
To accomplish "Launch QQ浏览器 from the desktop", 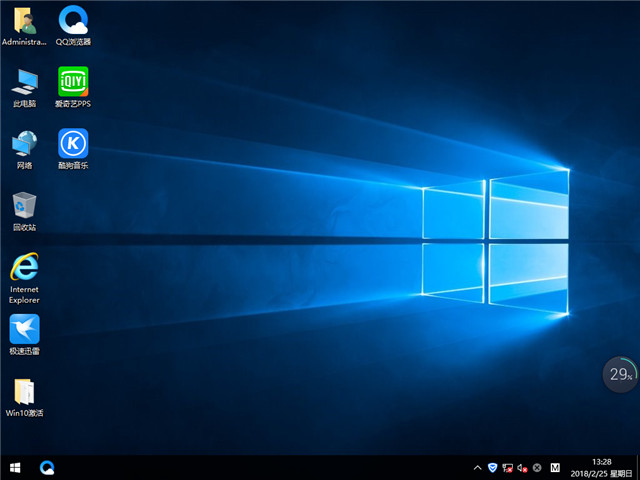I will pyautogui.click(x=73, y=24).
